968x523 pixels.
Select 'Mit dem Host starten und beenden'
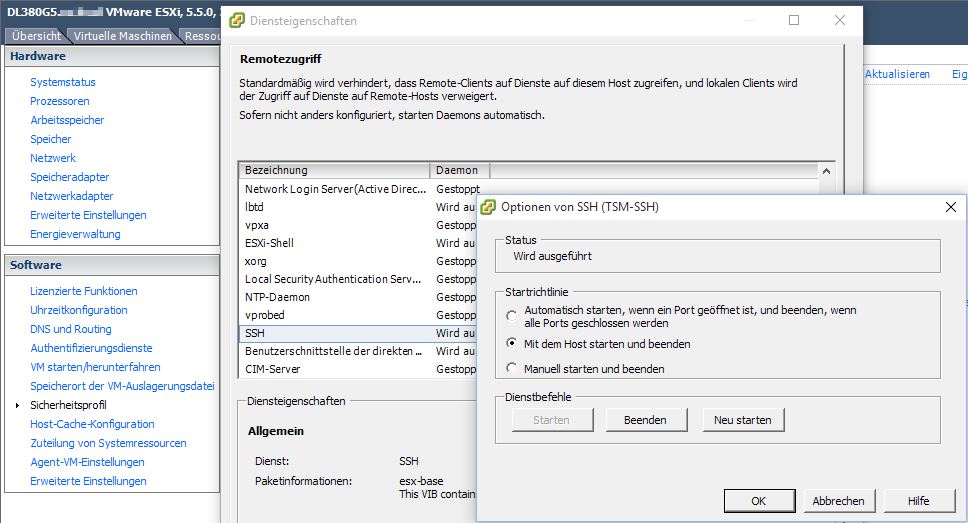513,344
